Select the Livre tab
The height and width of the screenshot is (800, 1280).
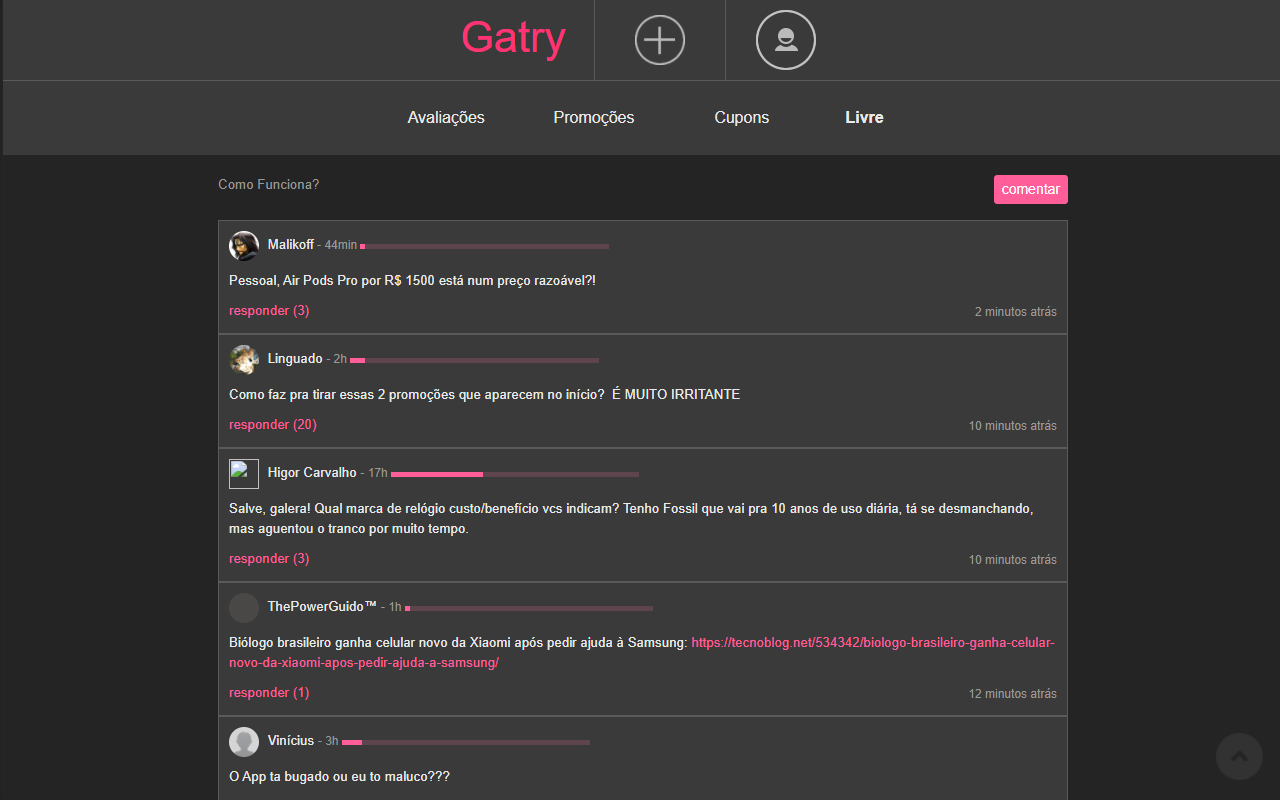pos(864,117)
